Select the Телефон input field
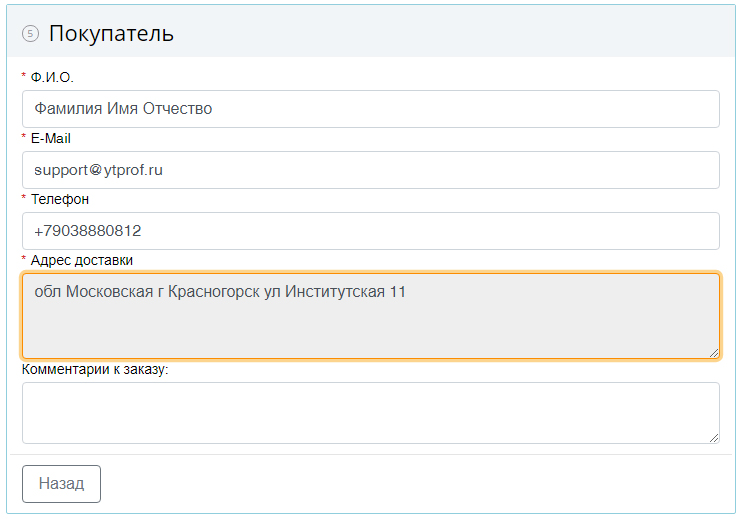The image size is (742, 520). click(x=371, y=231)
